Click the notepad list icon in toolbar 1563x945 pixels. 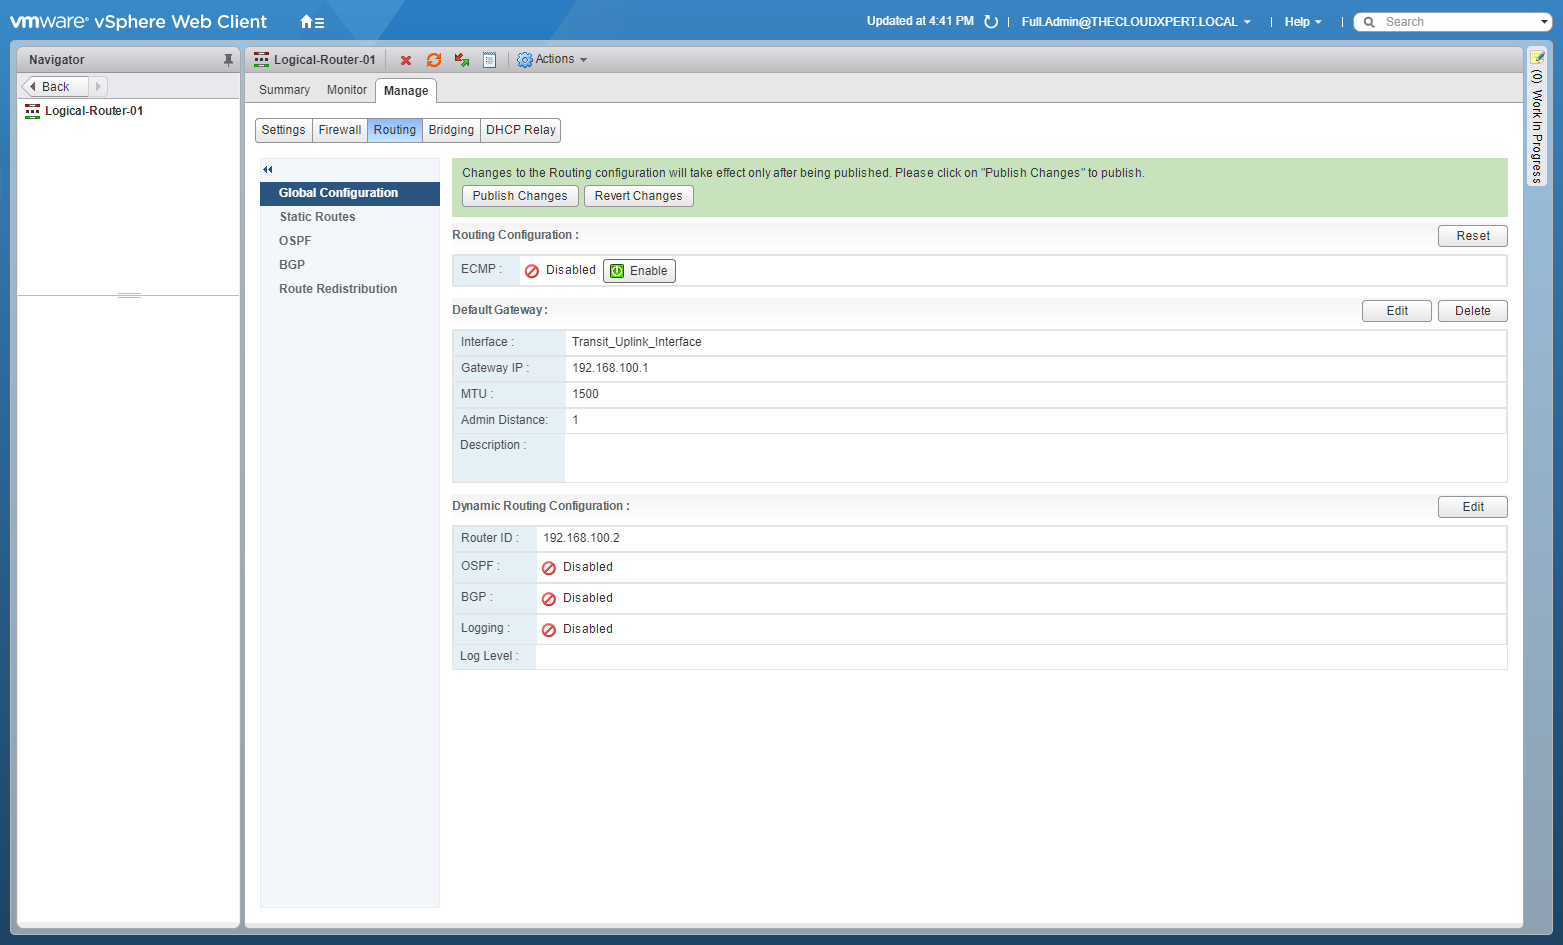[489, 60]
